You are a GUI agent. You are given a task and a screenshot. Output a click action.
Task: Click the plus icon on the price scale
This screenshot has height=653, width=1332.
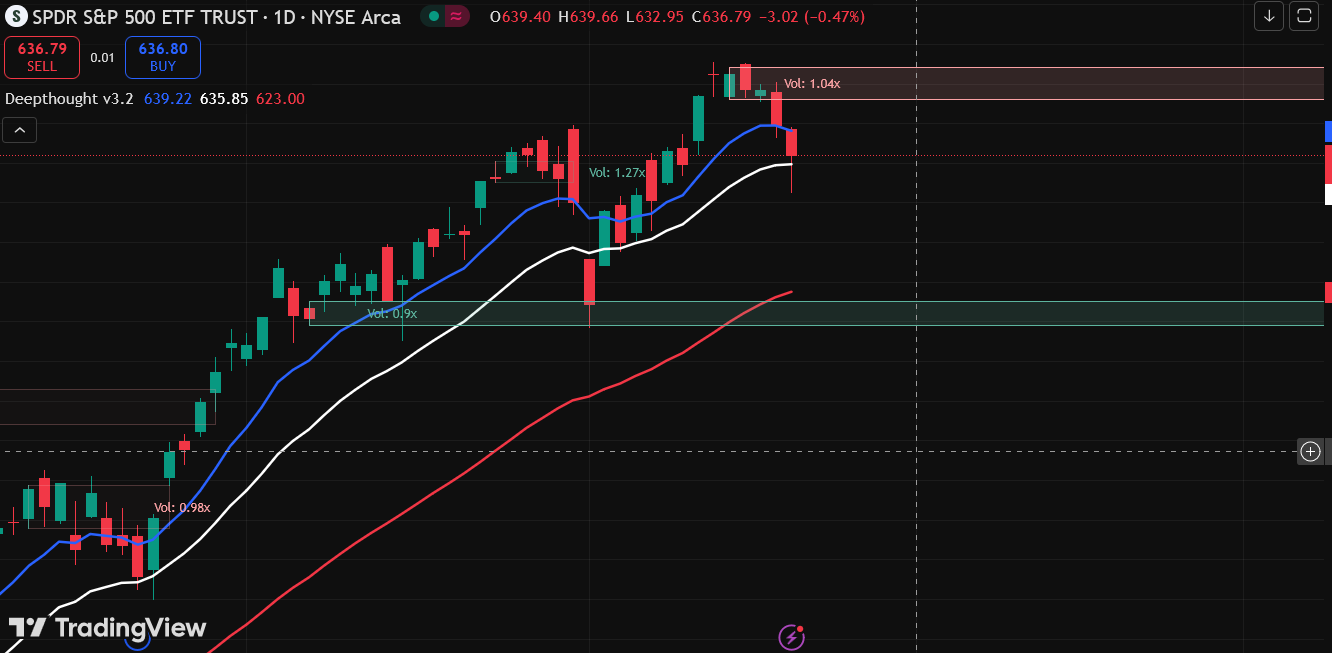coord(1310,451)
